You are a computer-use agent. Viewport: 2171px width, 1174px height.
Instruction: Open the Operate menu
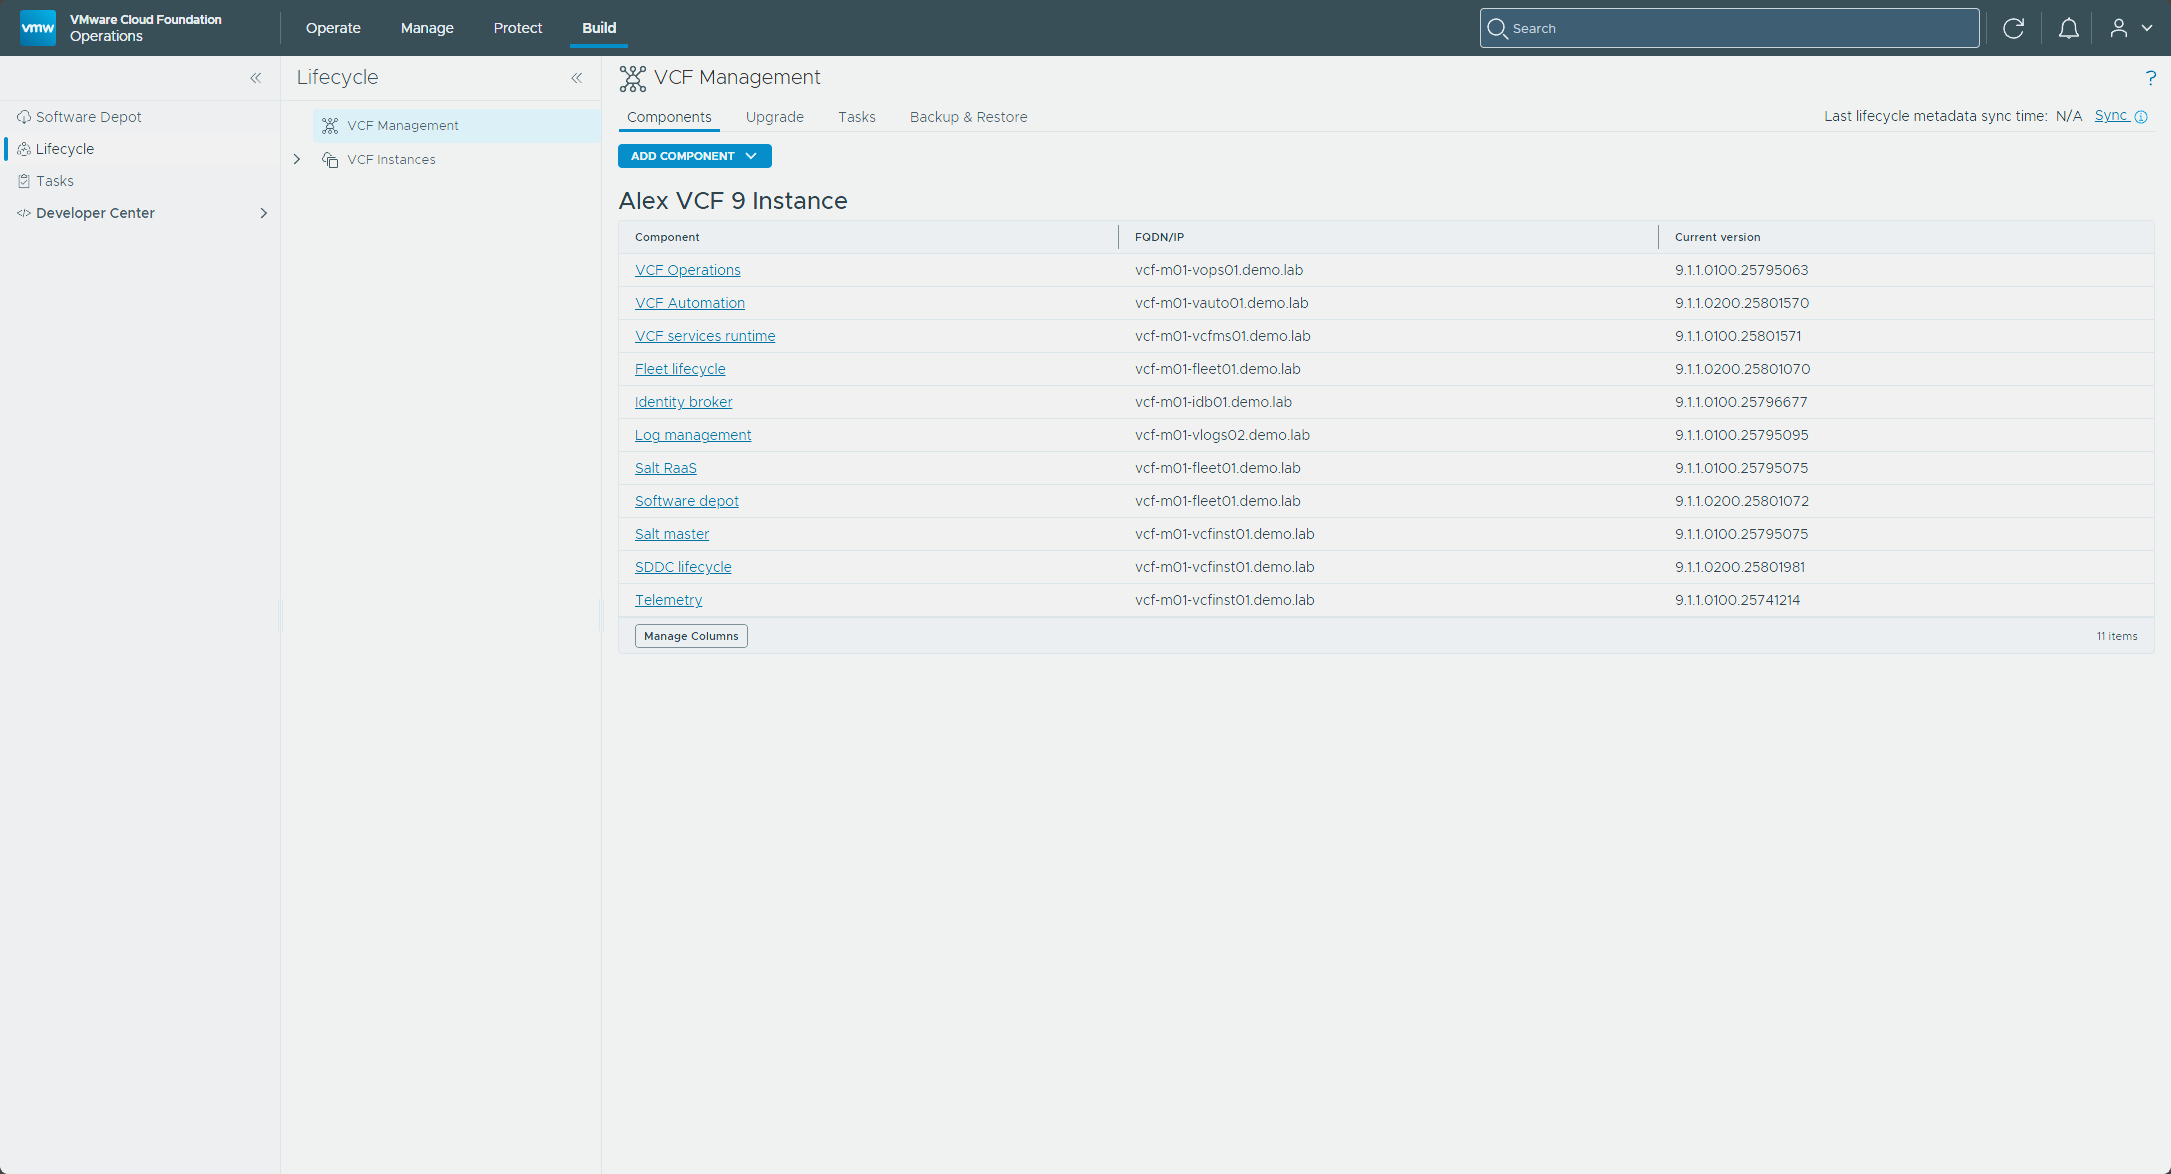tap(333, 28)
